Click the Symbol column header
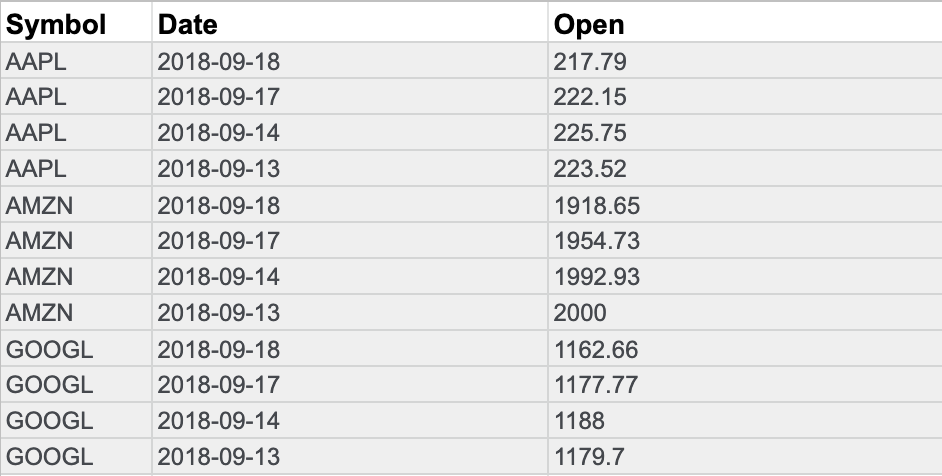 coord(56,24)
